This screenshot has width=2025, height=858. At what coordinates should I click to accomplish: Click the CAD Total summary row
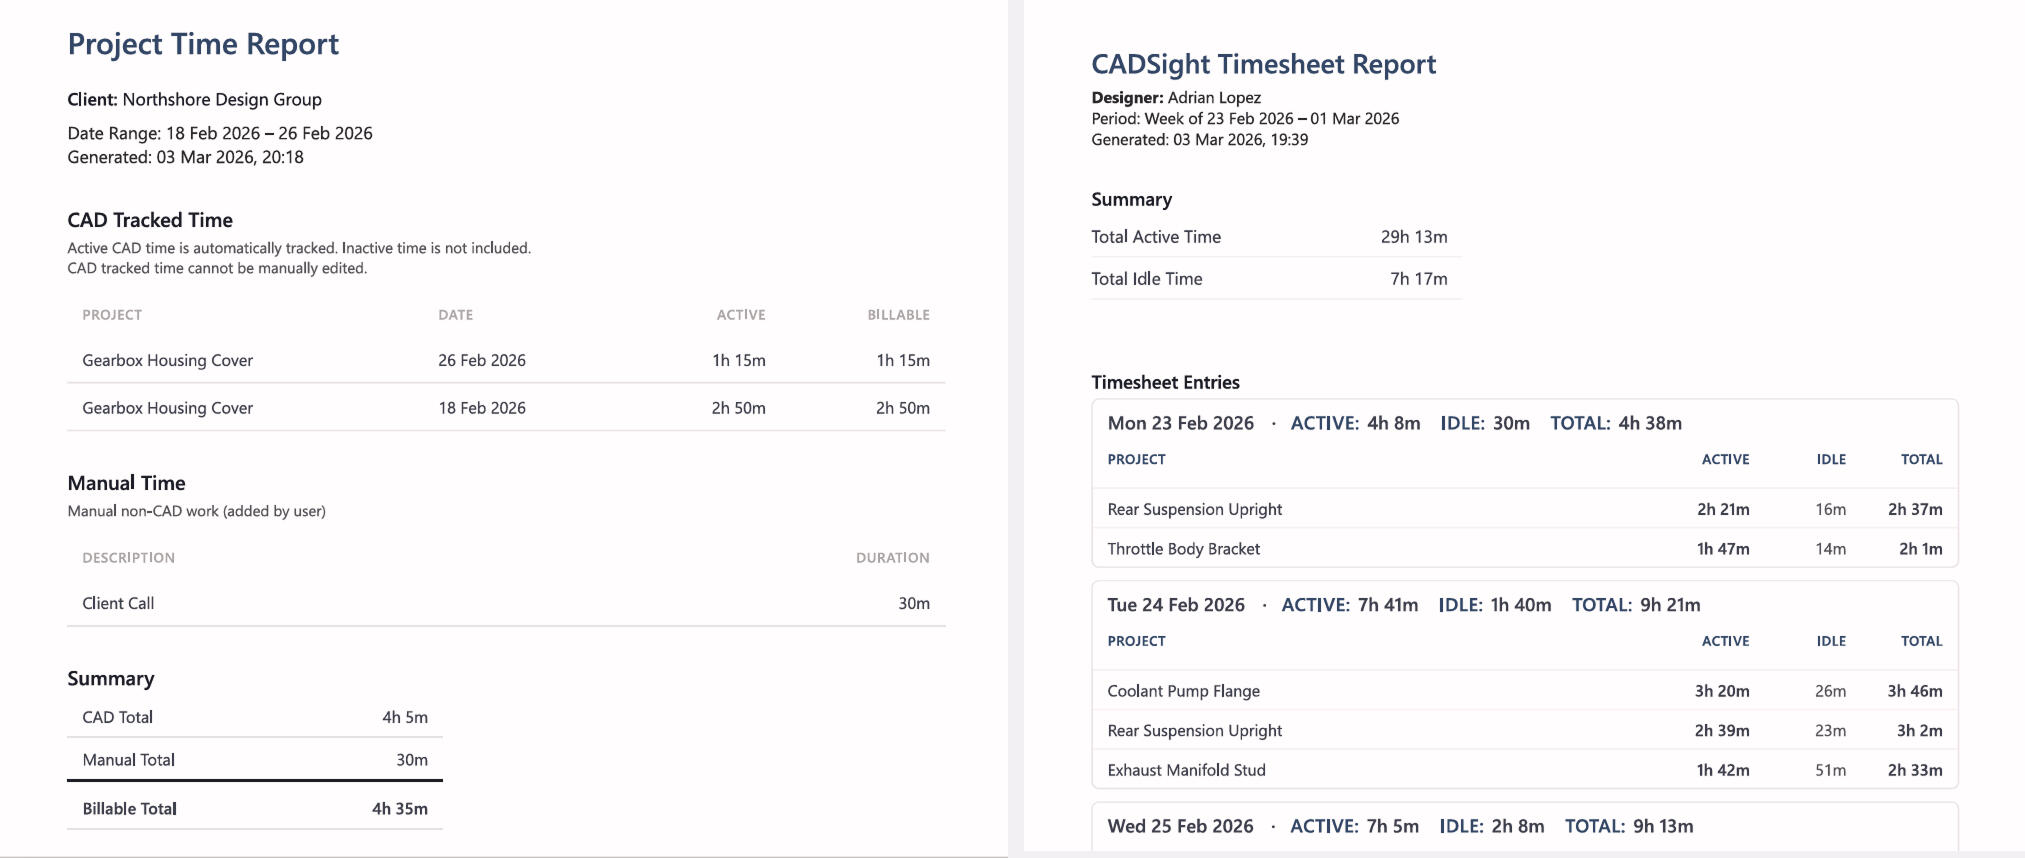click(x=254, y=717)
